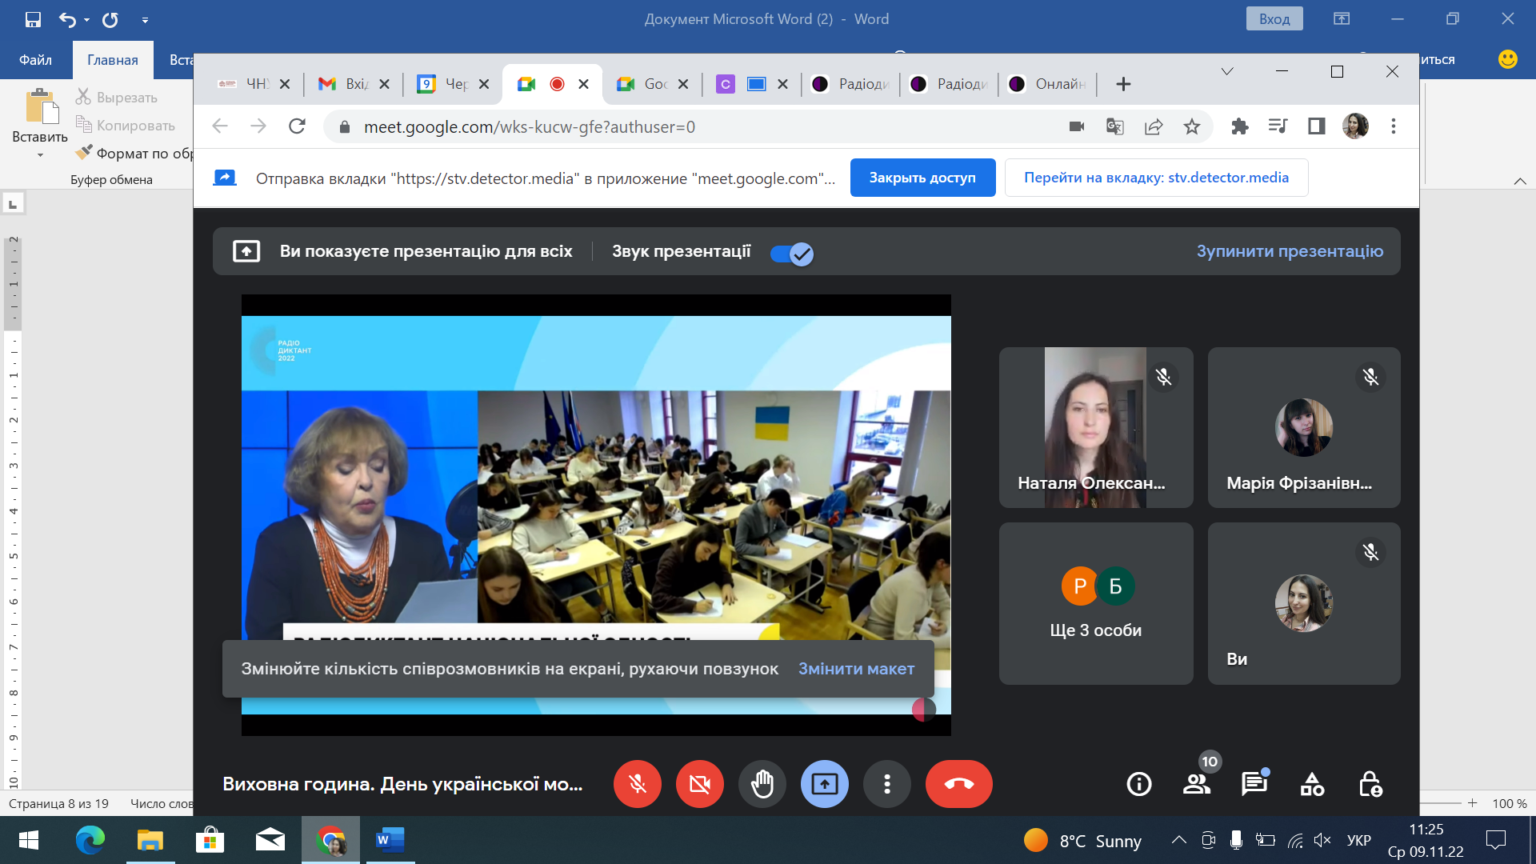The height and width of the screenshot is (864, 1536).
Task: Switch to the Главная ribbon tab
Action: click(x=112, y=60)
